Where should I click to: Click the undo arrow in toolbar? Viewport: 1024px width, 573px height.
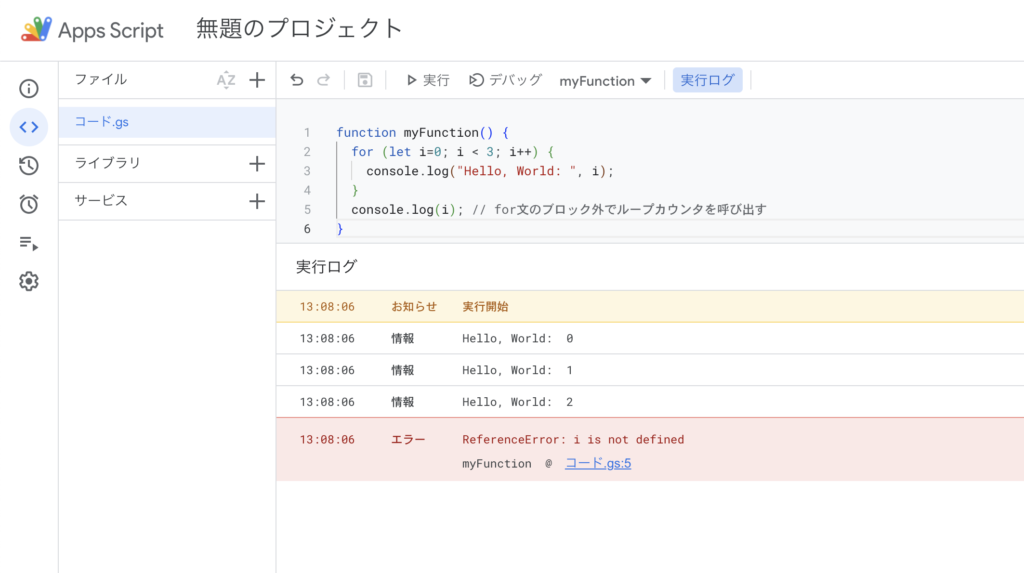click(297, 80)
